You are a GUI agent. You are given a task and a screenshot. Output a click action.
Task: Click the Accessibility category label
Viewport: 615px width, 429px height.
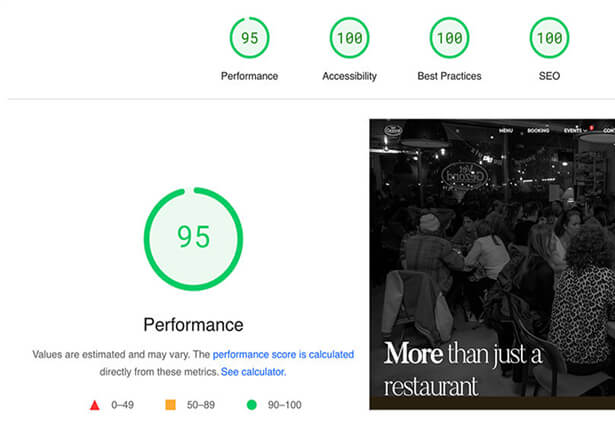click(349, 76)
